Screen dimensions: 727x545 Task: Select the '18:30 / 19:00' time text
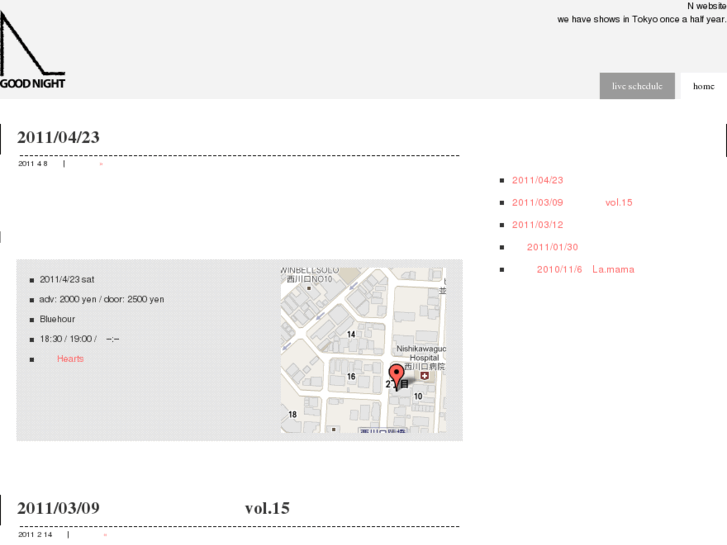click(66, 339)
